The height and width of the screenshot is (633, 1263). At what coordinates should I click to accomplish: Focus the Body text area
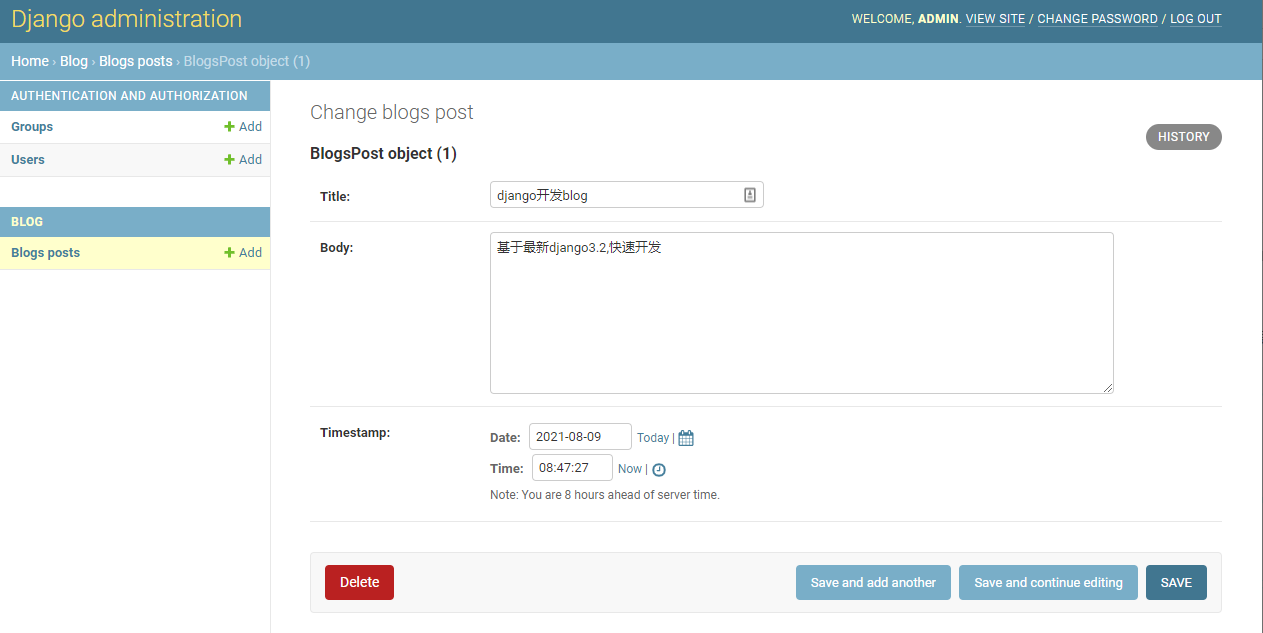[802, 313]
